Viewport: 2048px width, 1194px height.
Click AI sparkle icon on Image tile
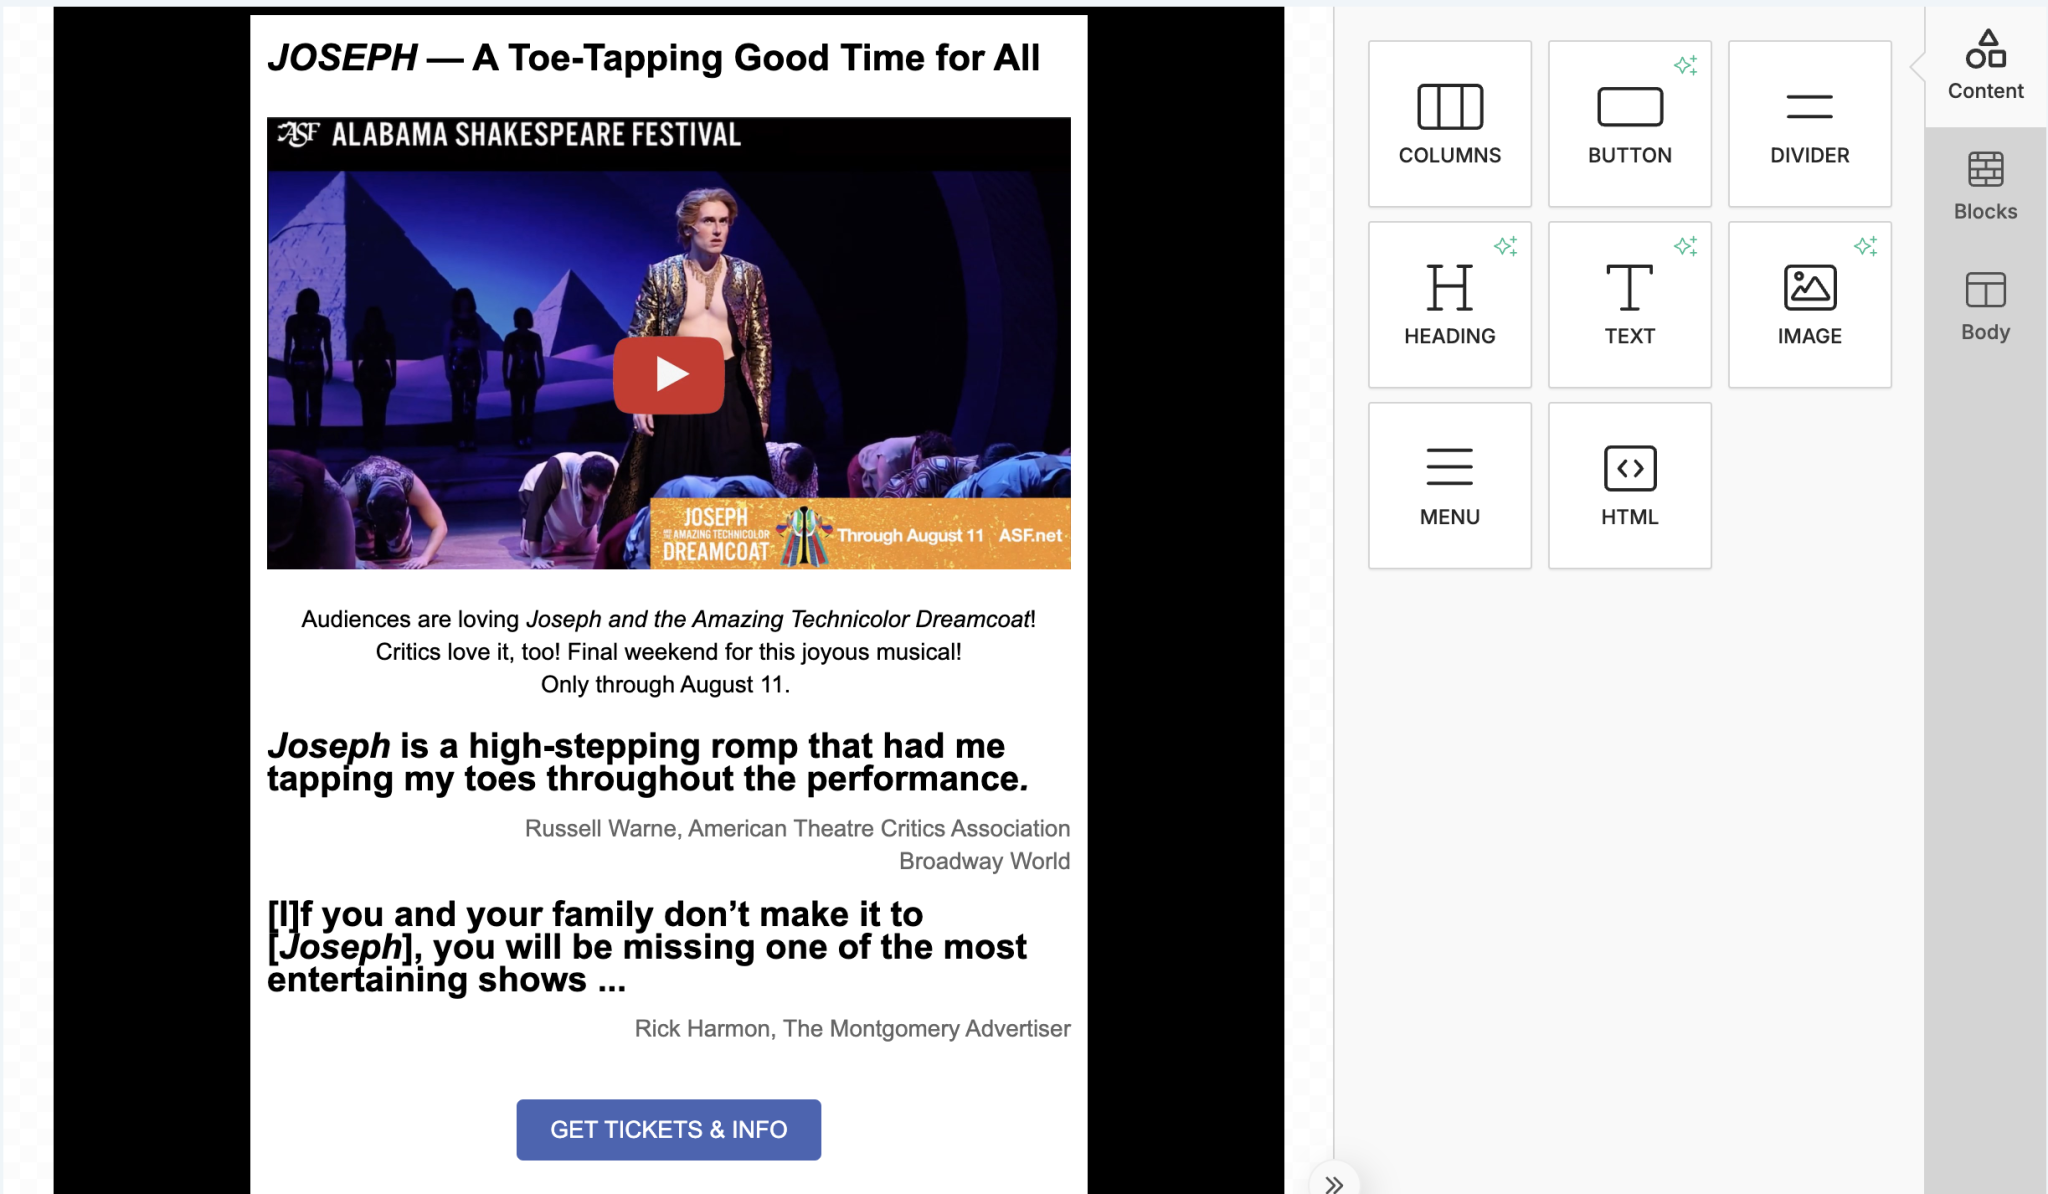click(x=1865, y=246)
